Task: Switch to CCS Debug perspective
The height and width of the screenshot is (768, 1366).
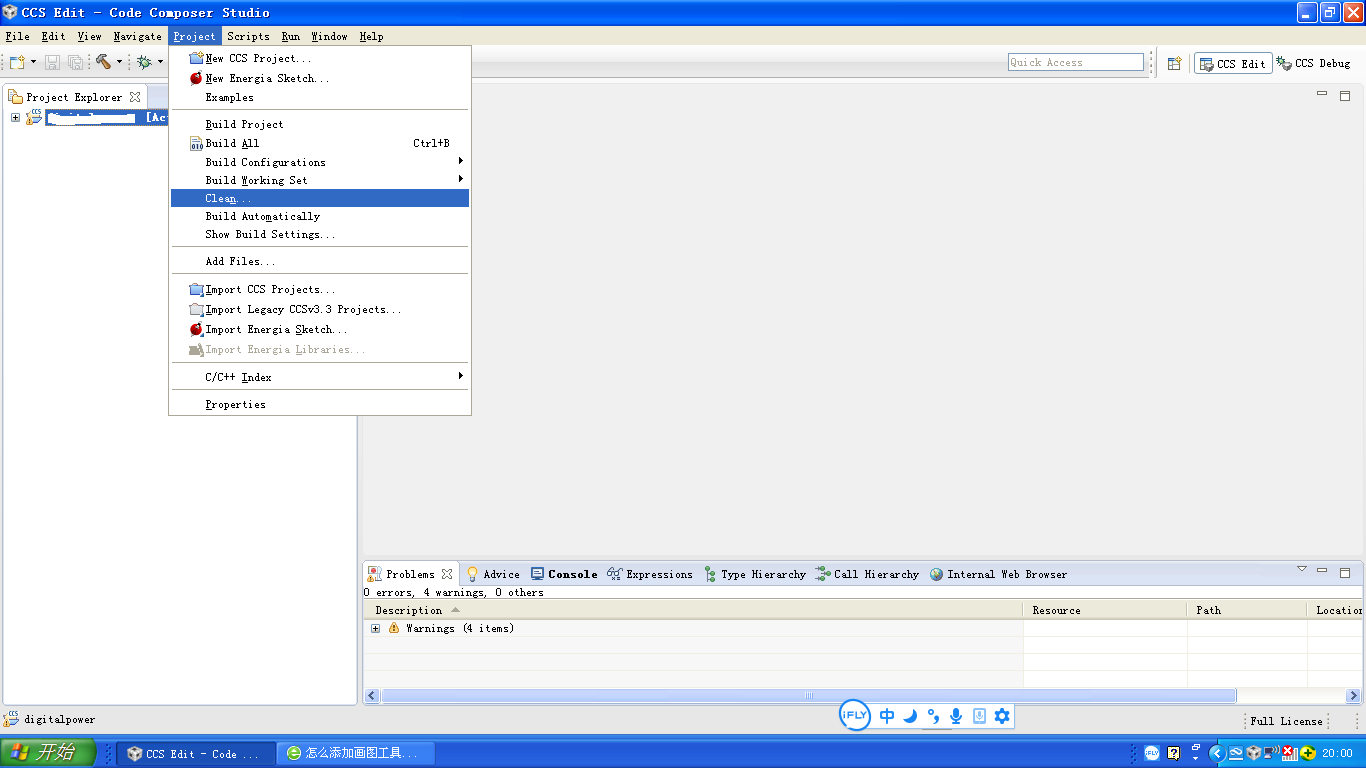Action: (1313, 63)
